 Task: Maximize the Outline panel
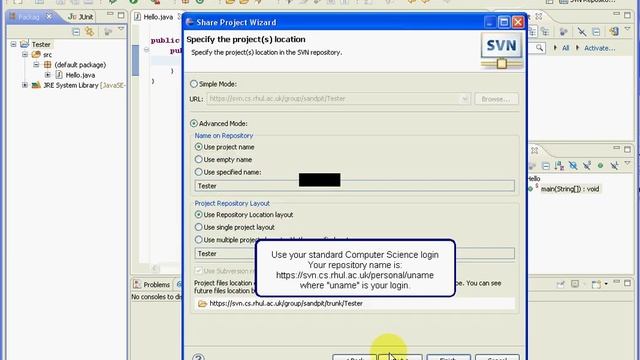pos(627,149)
